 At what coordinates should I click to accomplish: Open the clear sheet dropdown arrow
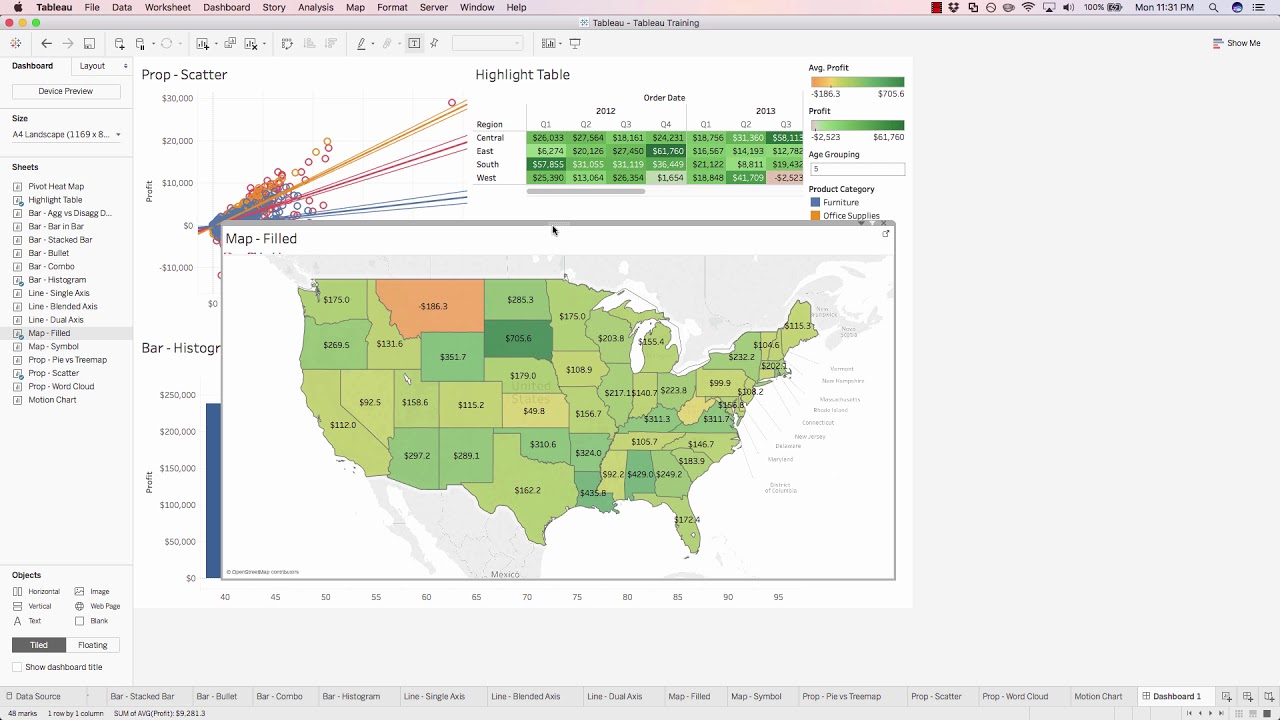(263, 43)
